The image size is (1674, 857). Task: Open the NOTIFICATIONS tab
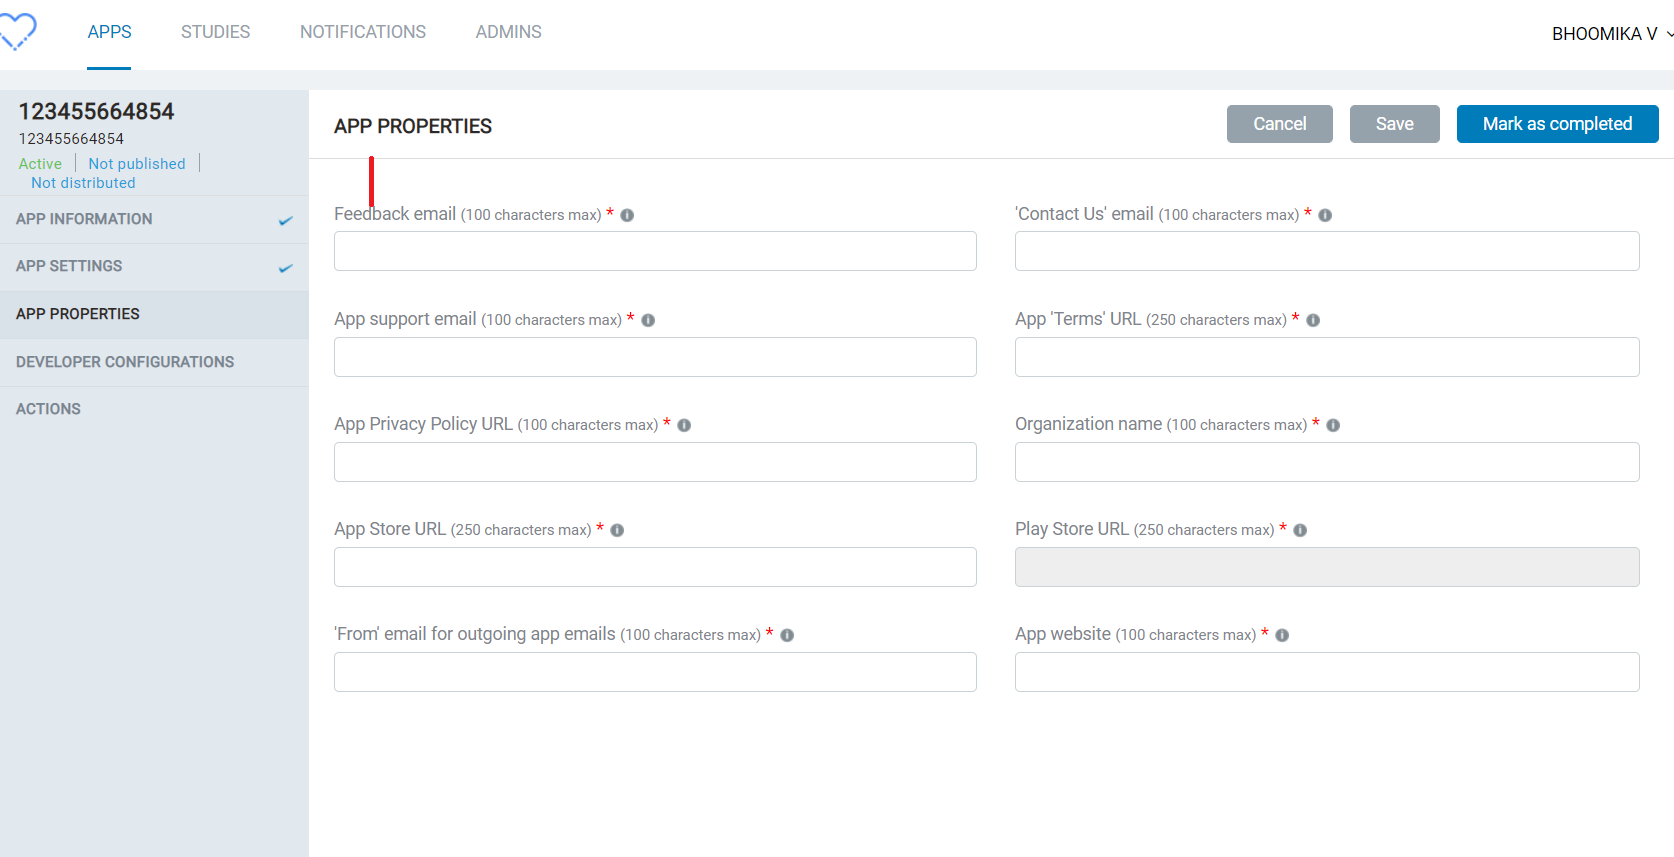[x=363, y=32]
